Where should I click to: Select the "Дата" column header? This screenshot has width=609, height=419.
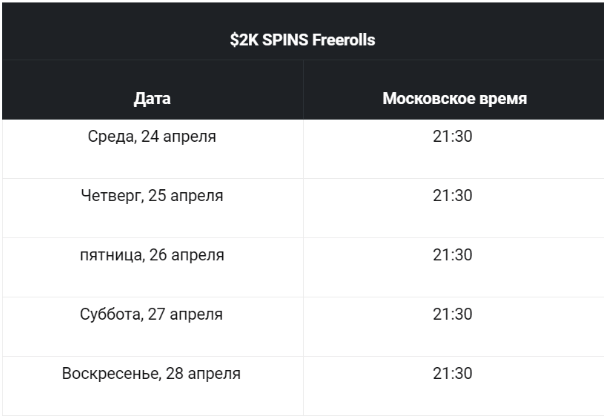(x=152, y=99)
